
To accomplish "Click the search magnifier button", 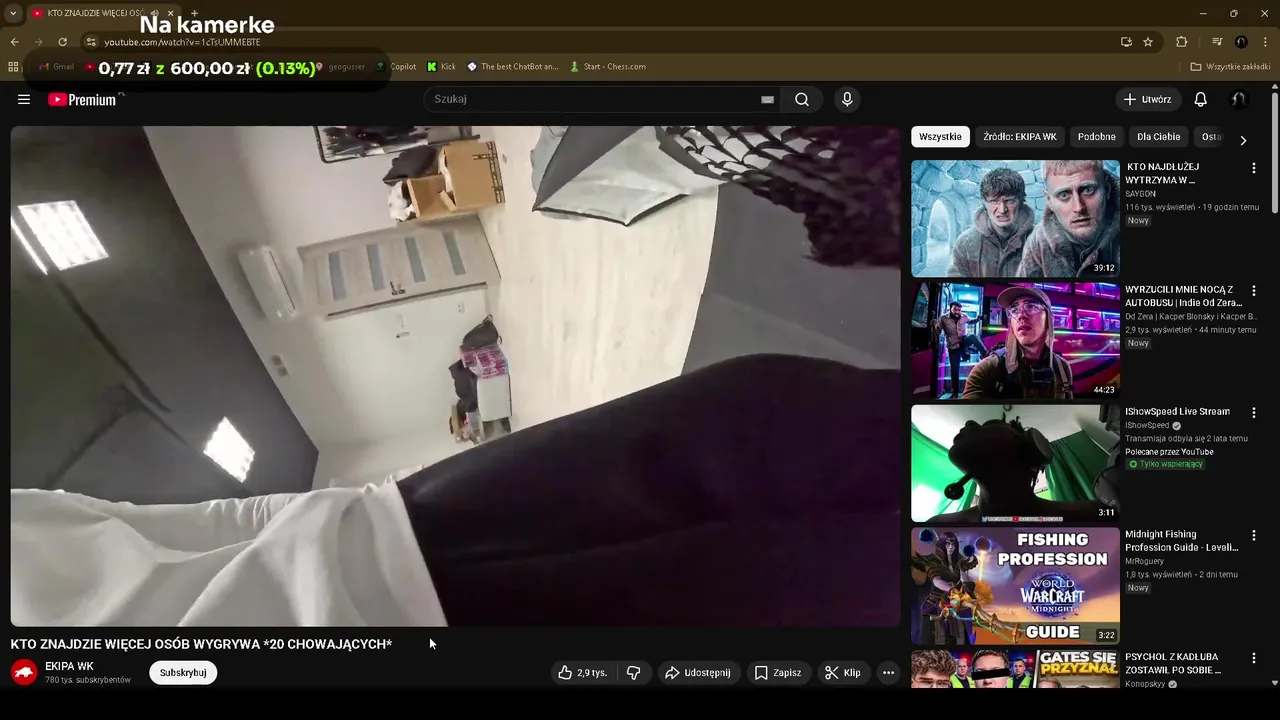I will tap(802, 99).
